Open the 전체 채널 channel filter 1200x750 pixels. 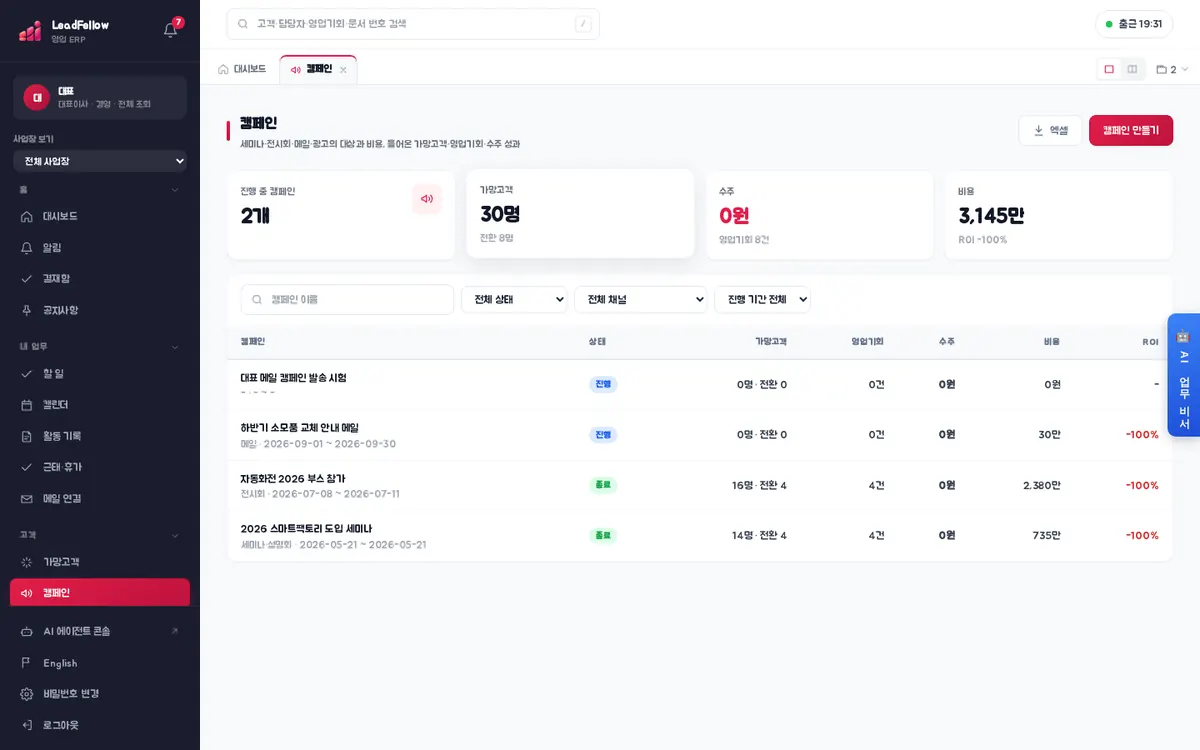click(641, 299)
